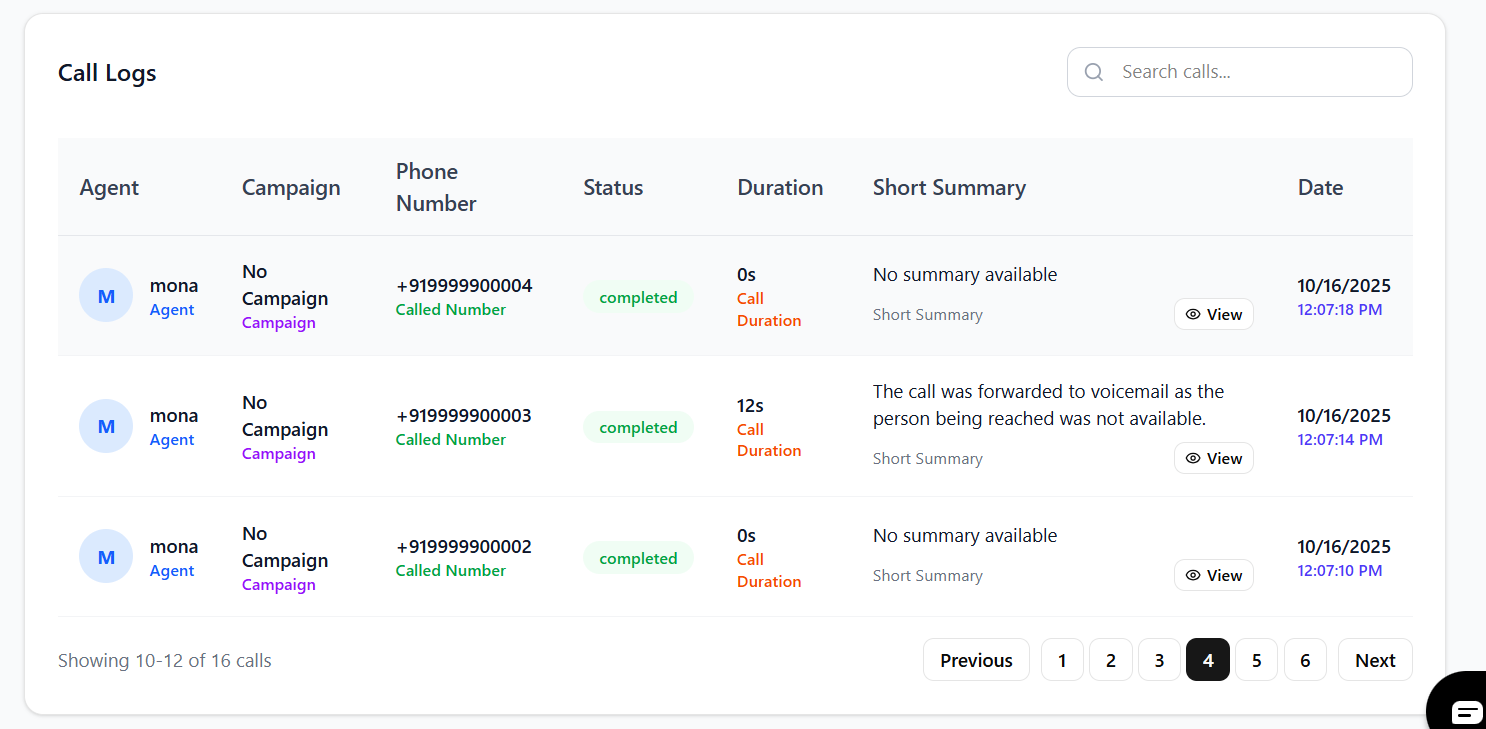Viewport: 1486px width, 729px height.
Task: Navigate to last page 6
Action: (1305, 660)
